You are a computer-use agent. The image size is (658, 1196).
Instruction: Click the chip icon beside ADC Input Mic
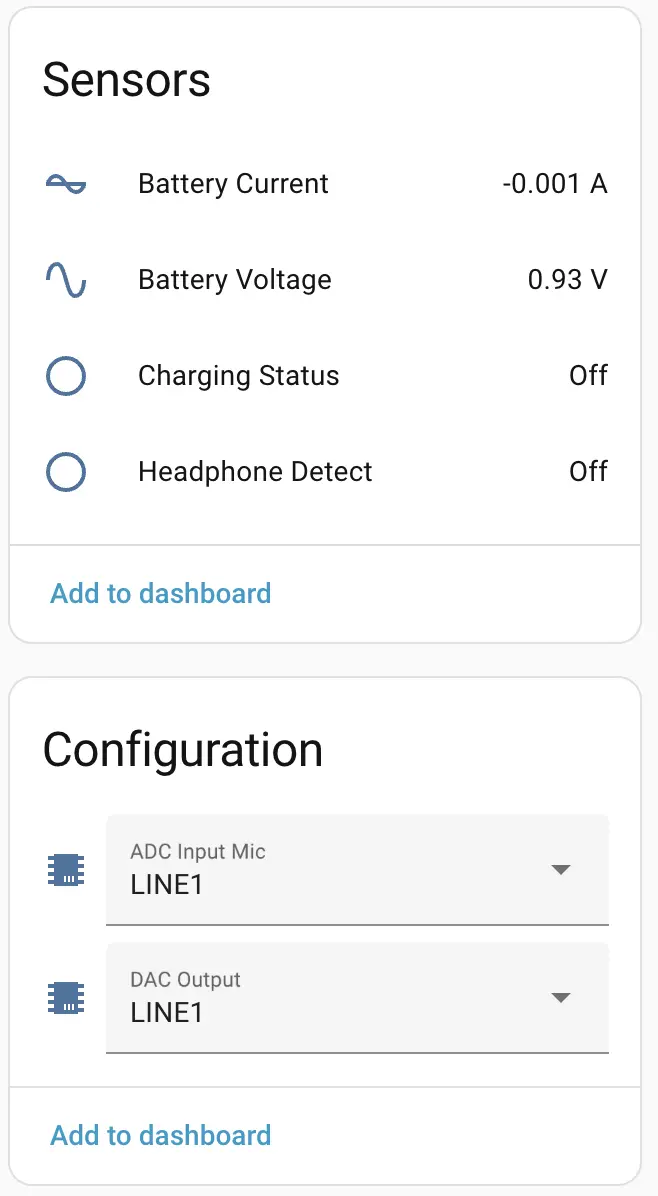pyautogui.click(x=66, y=870)
